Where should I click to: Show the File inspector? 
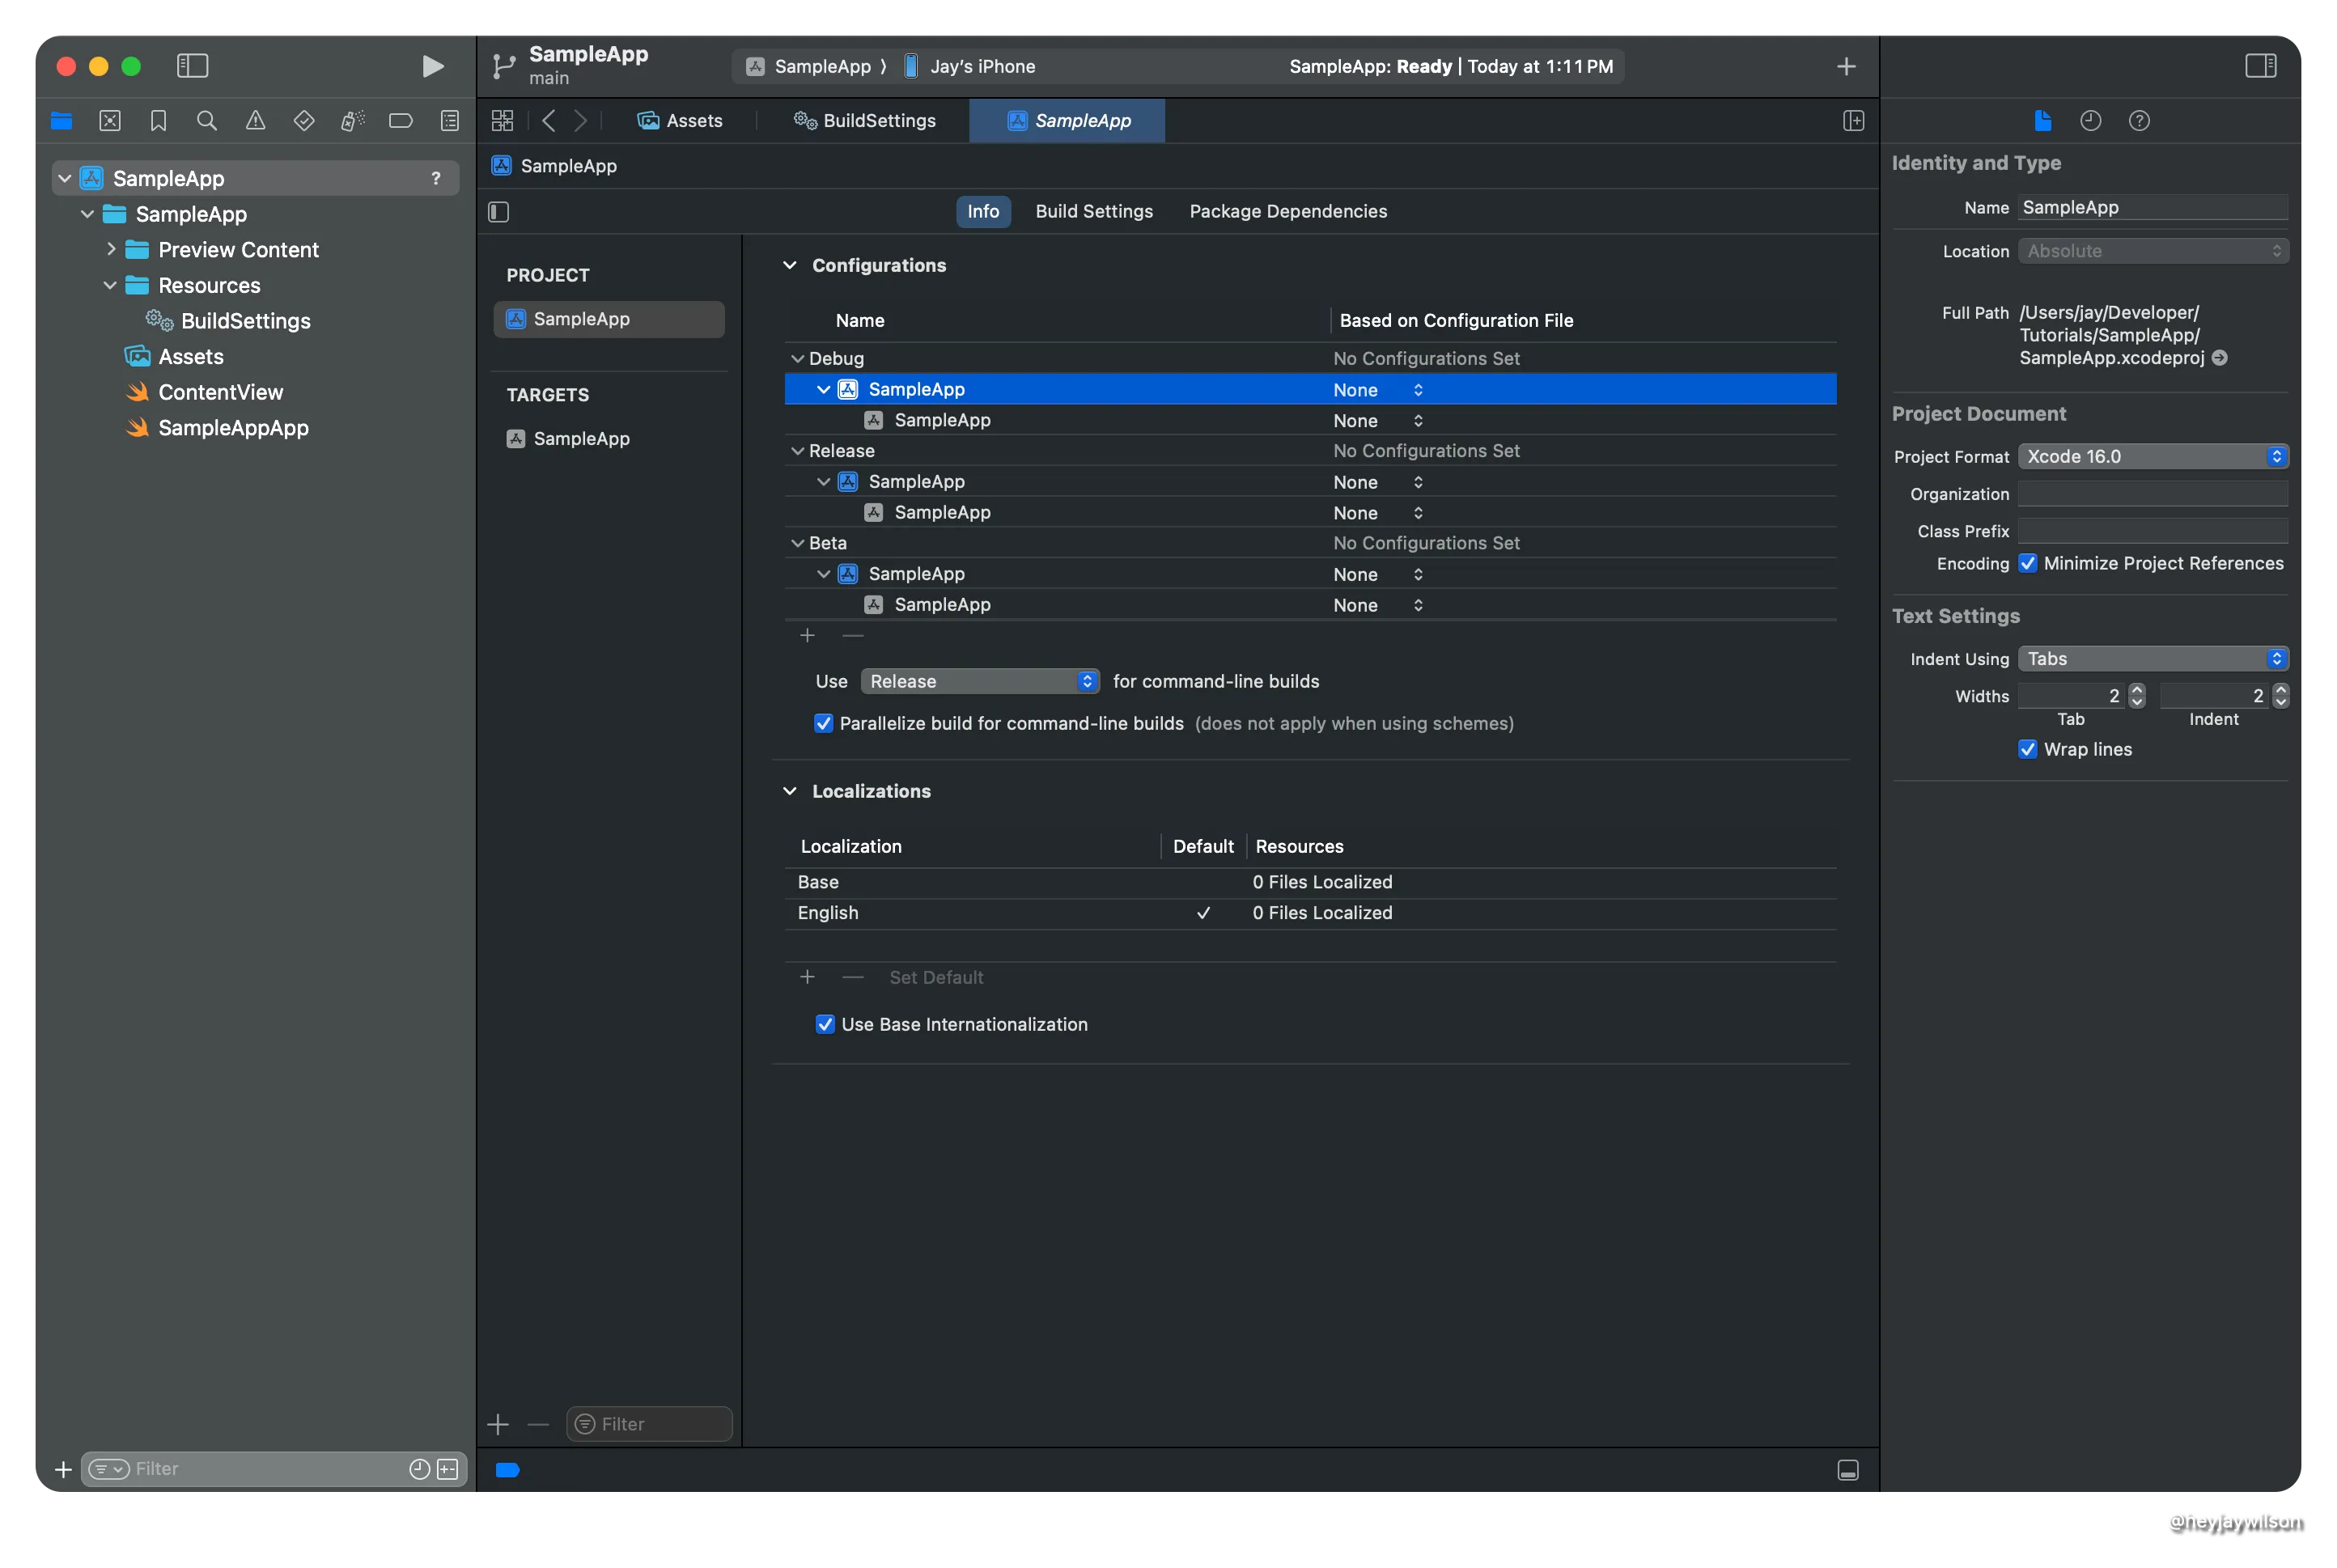click(x=2042, y=121)
